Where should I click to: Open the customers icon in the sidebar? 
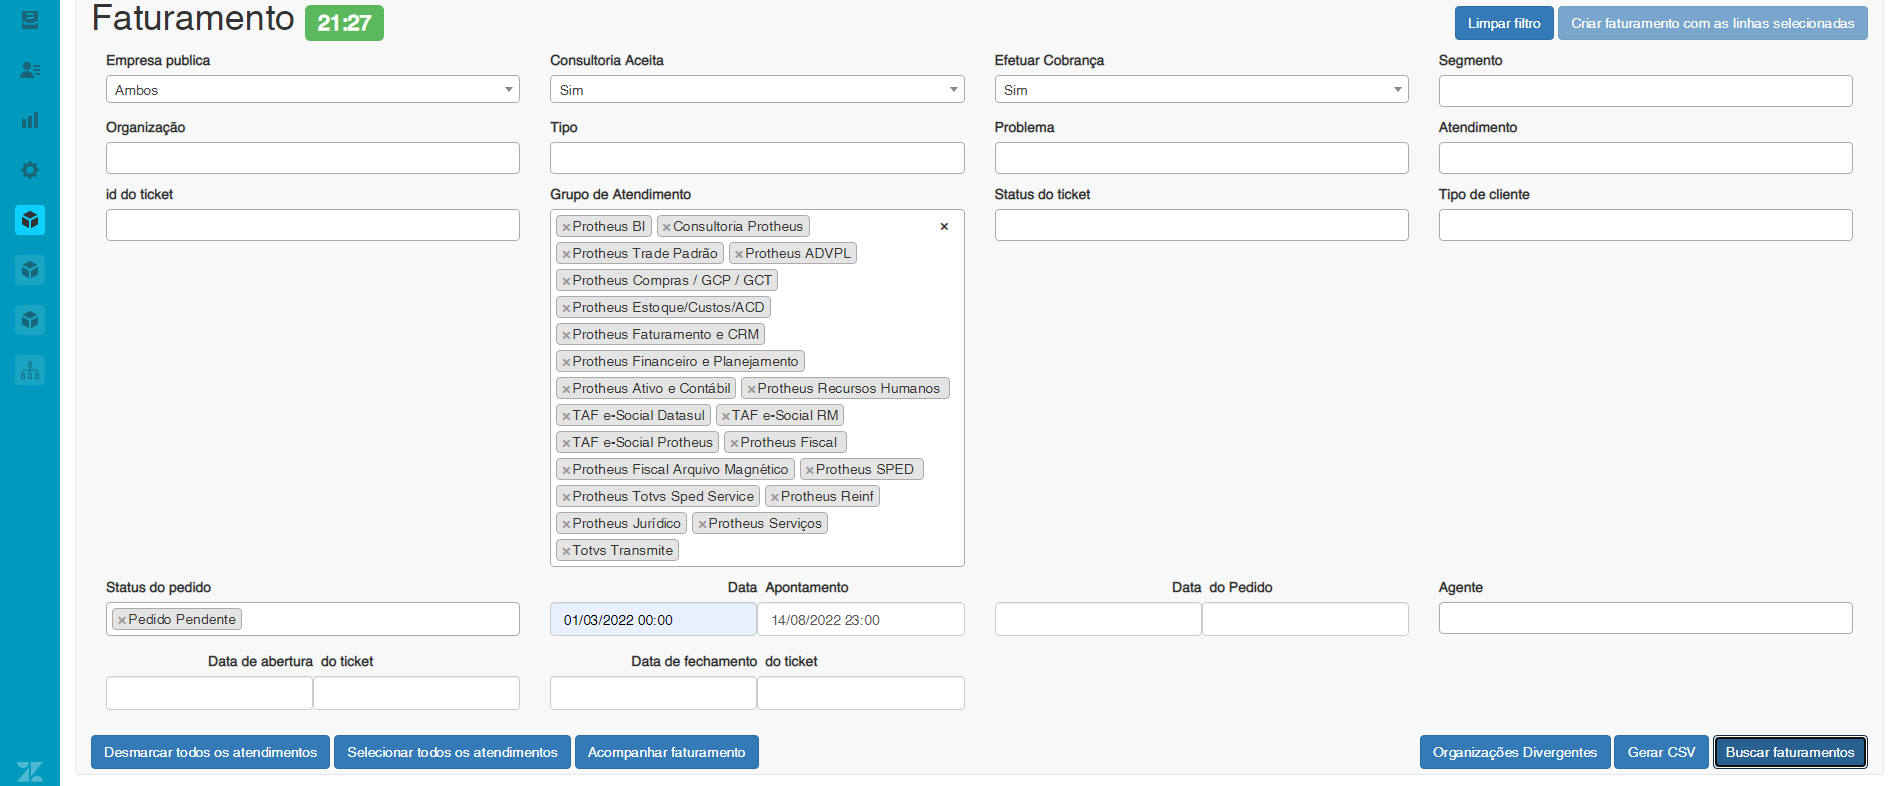point(30,70)
